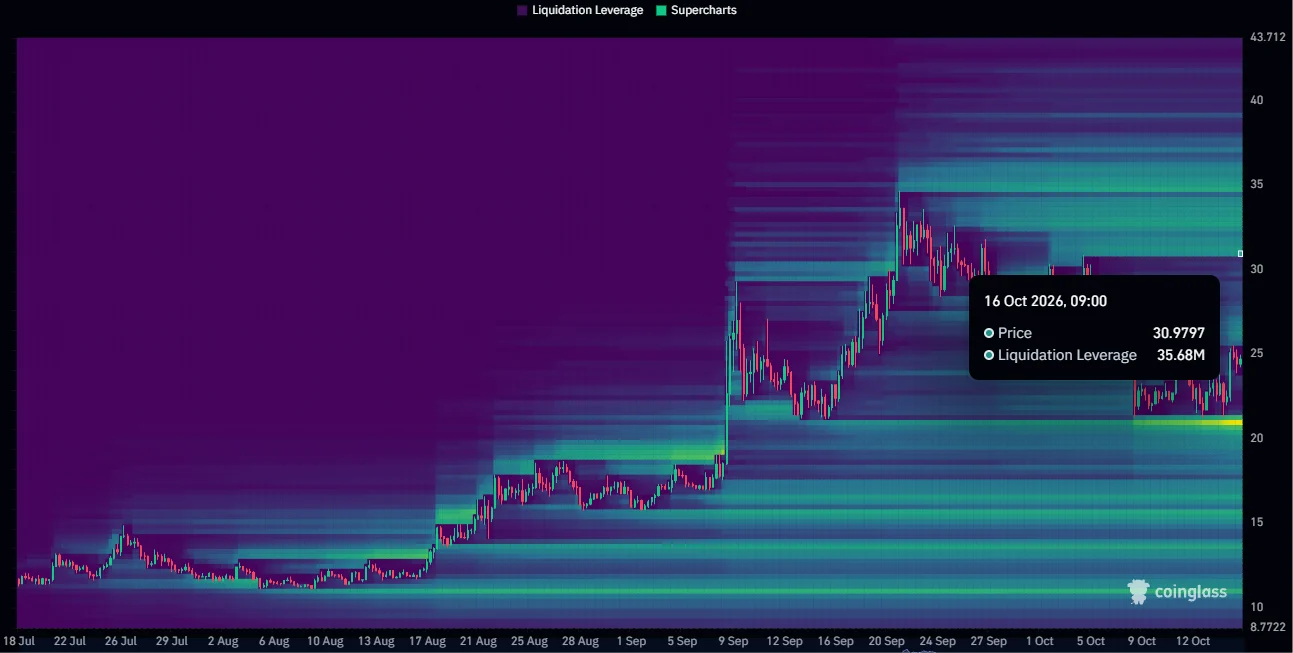This screenshot has width=1293, height=653.
Task: Select the 18 Jul date label
Action: click(19, 641)
